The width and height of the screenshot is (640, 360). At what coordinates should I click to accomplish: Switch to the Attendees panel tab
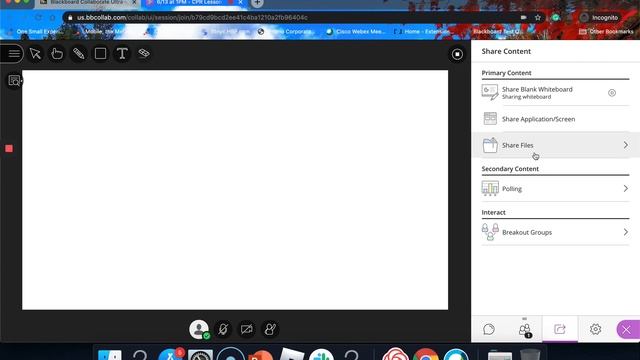click(x=524, y=329)
